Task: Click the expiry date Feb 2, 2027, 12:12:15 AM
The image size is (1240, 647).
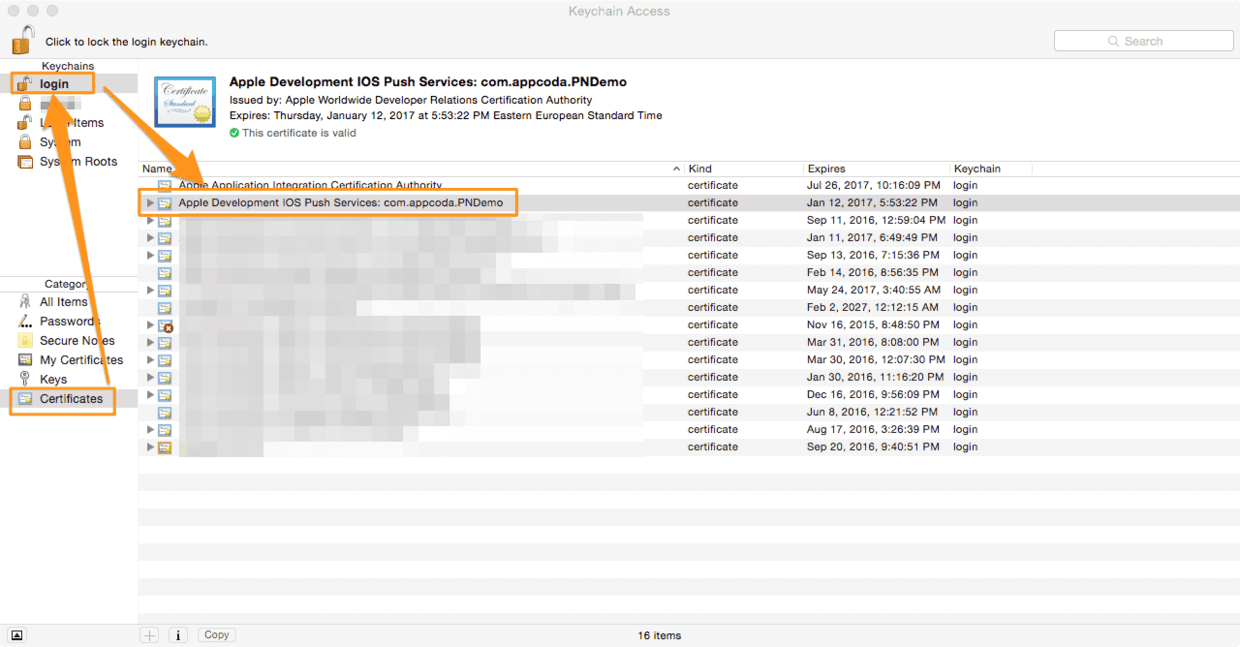Action: point(872,307)
